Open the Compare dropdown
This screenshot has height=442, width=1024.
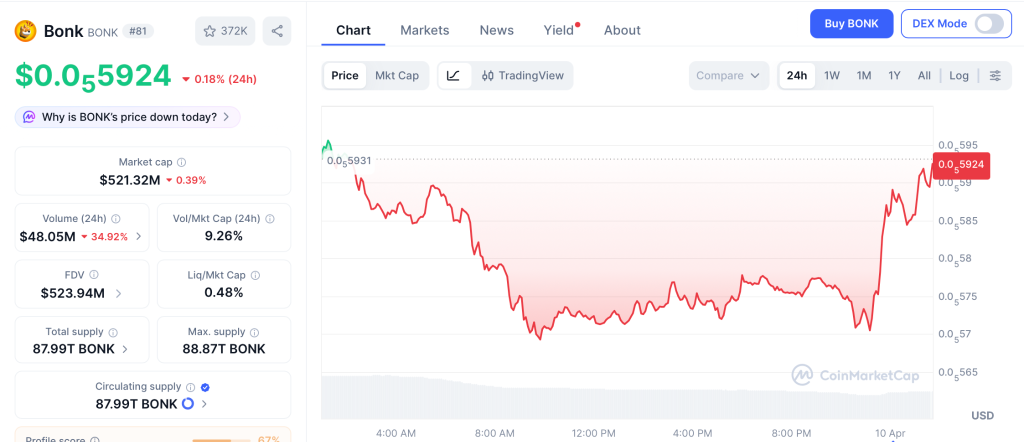point(728,75)
